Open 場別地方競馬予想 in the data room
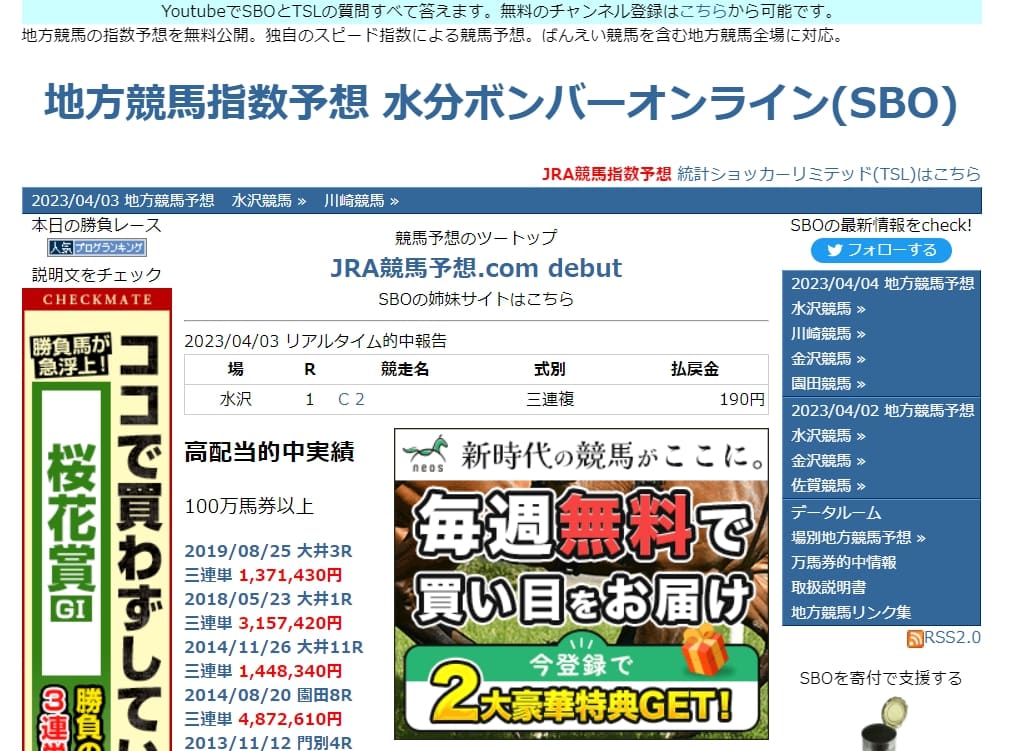The height and width of the screenshot is (751, 1016). coord(859,537)
